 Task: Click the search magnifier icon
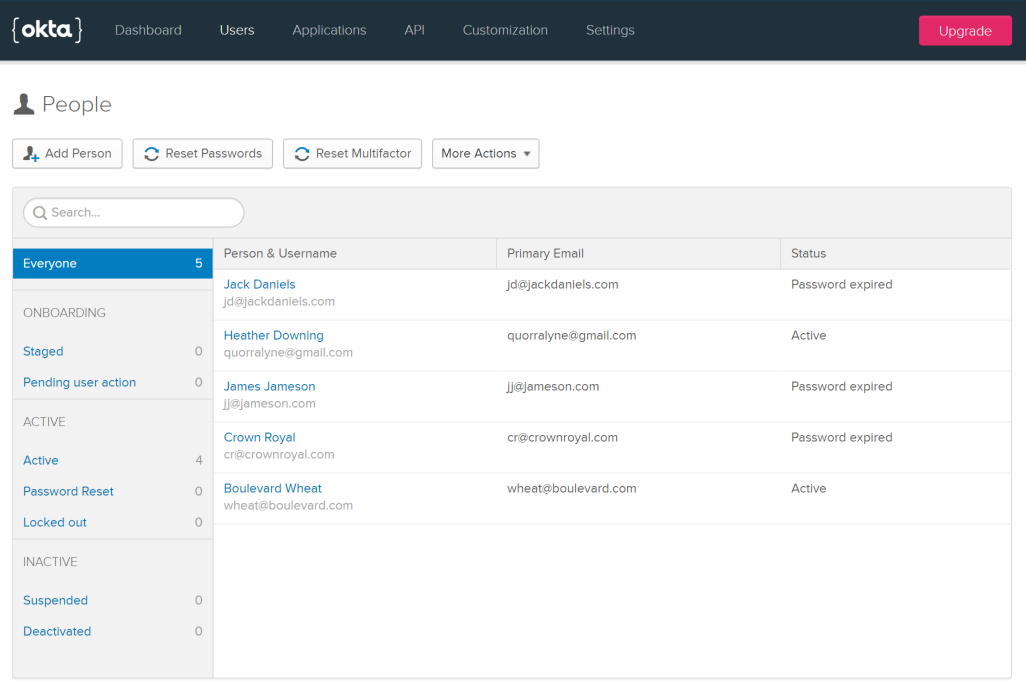point(40,213)
